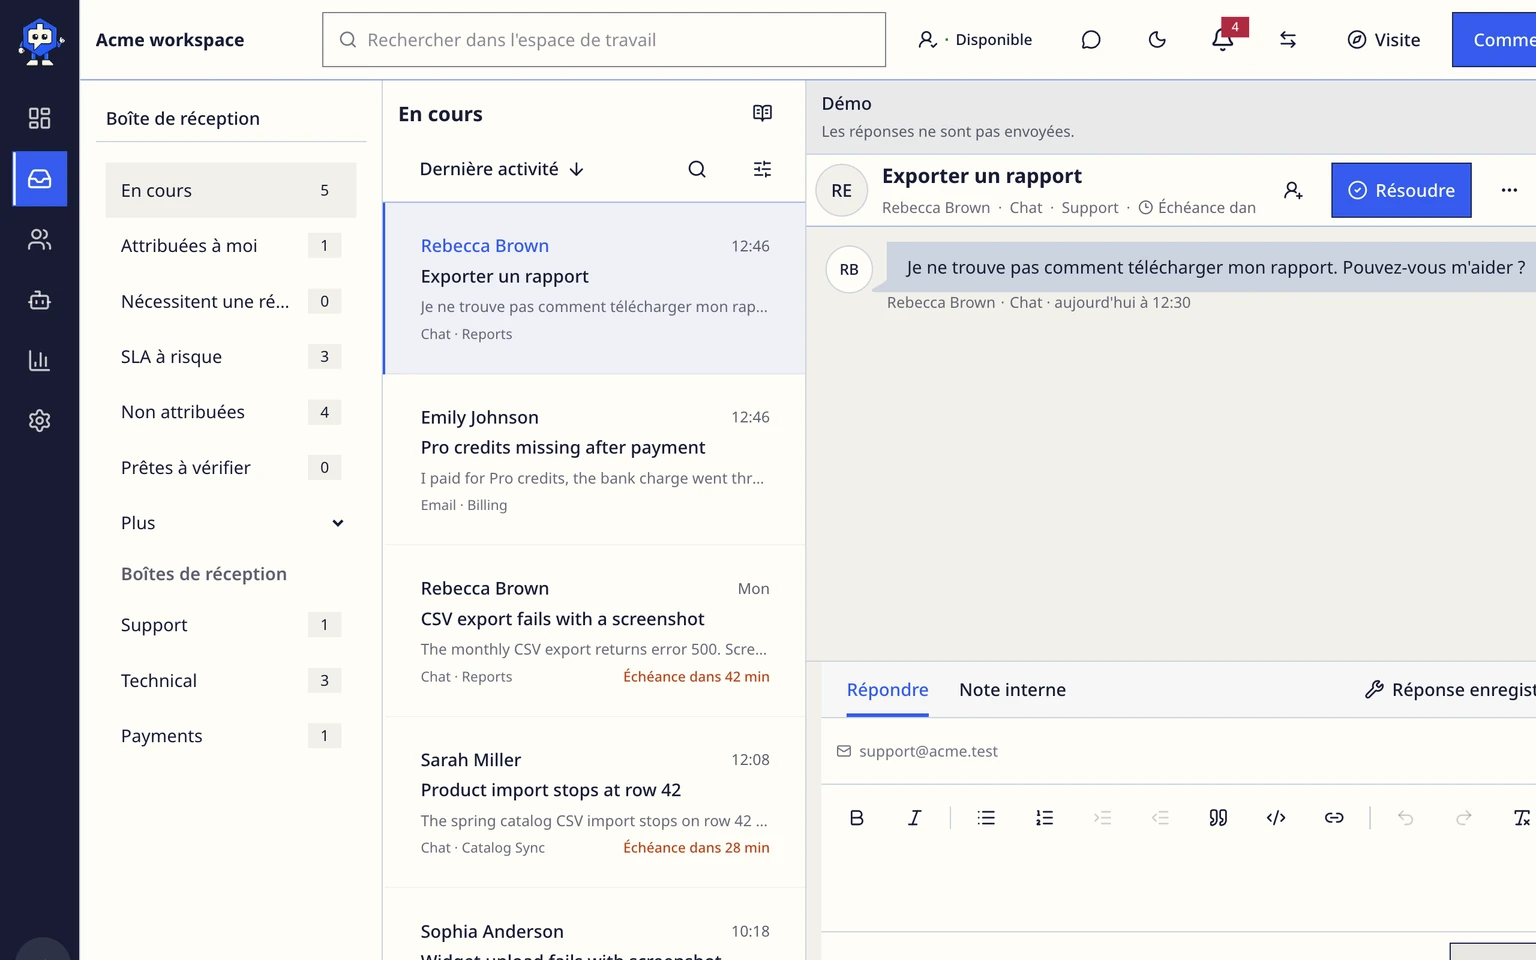The image size is (1536, 960).
Task: Click the blue Comme... button top right
Action: coord(1494,40)
